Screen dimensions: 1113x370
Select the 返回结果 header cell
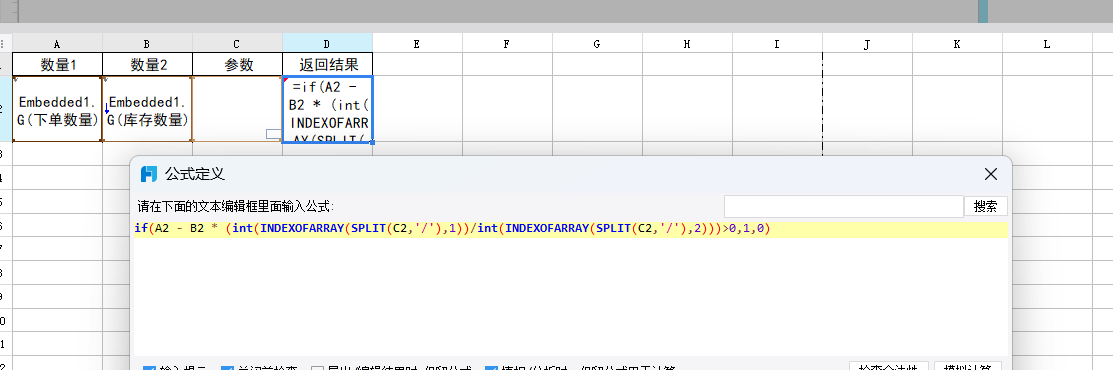pos(327,65)
